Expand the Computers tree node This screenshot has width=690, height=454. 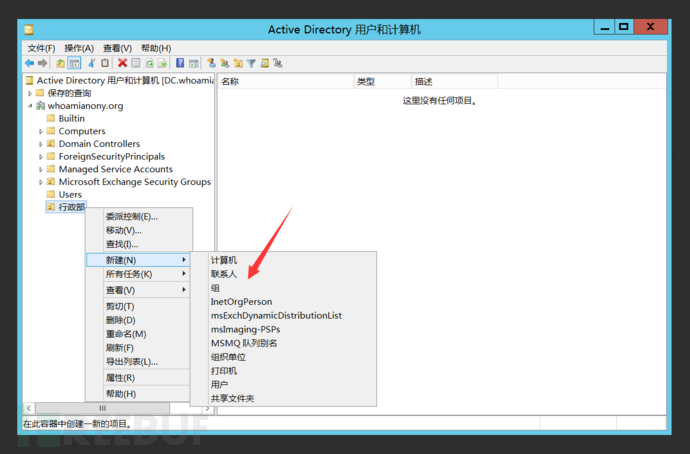pos(40,131)
